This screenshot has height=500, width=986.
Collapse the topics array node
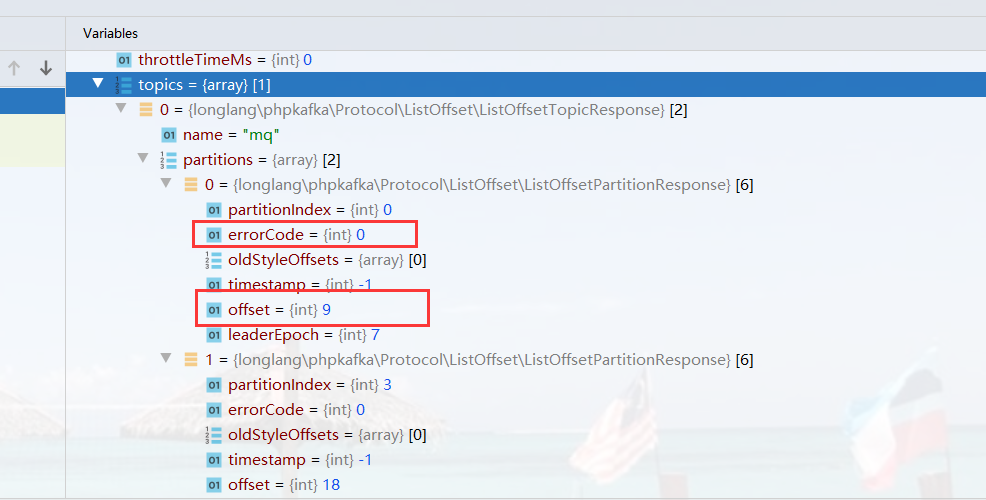tap(97, 83)
